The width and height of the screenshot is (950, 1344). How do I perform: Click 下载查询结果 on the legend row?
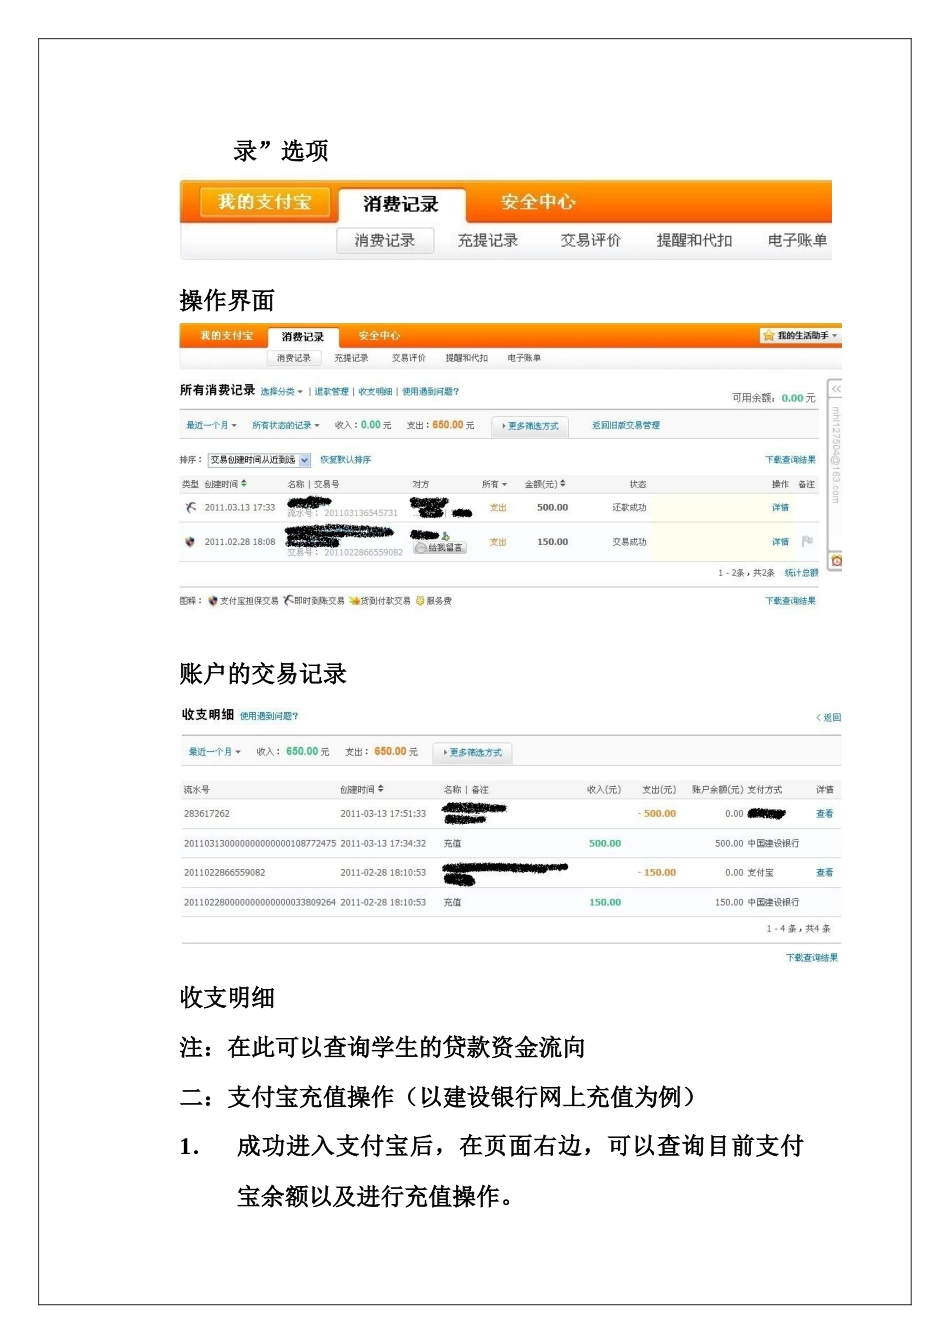point(790,601)
